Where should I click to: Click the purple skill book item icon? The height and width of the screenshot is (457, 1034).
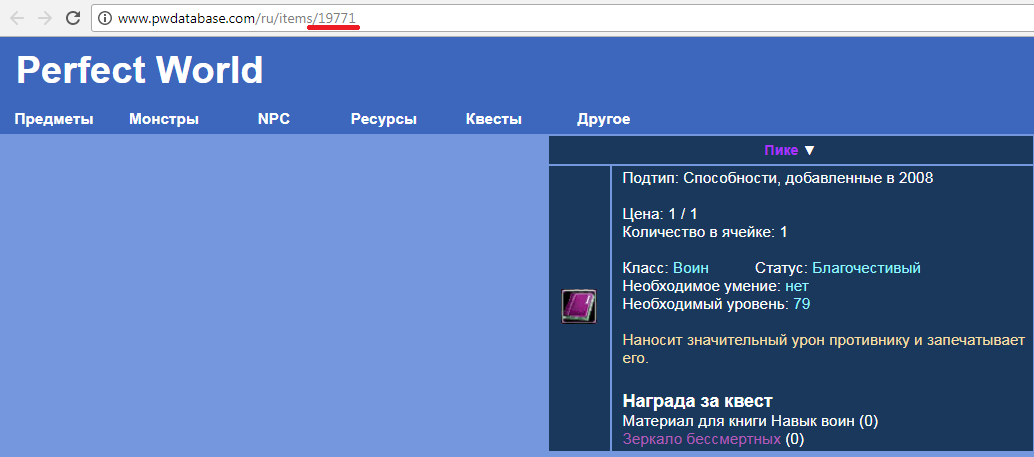(x=579, y=307)
